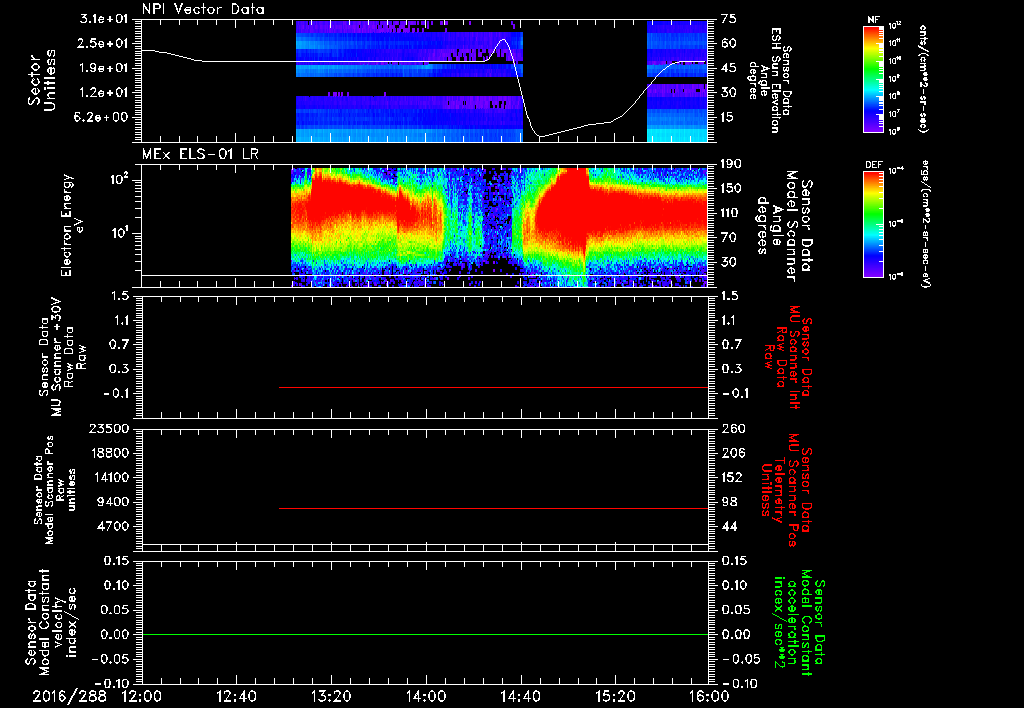Click the 'DEF' color bar heading
Image resolution: width=1024 pixels, height=708 pixels.
coord(874,165)
